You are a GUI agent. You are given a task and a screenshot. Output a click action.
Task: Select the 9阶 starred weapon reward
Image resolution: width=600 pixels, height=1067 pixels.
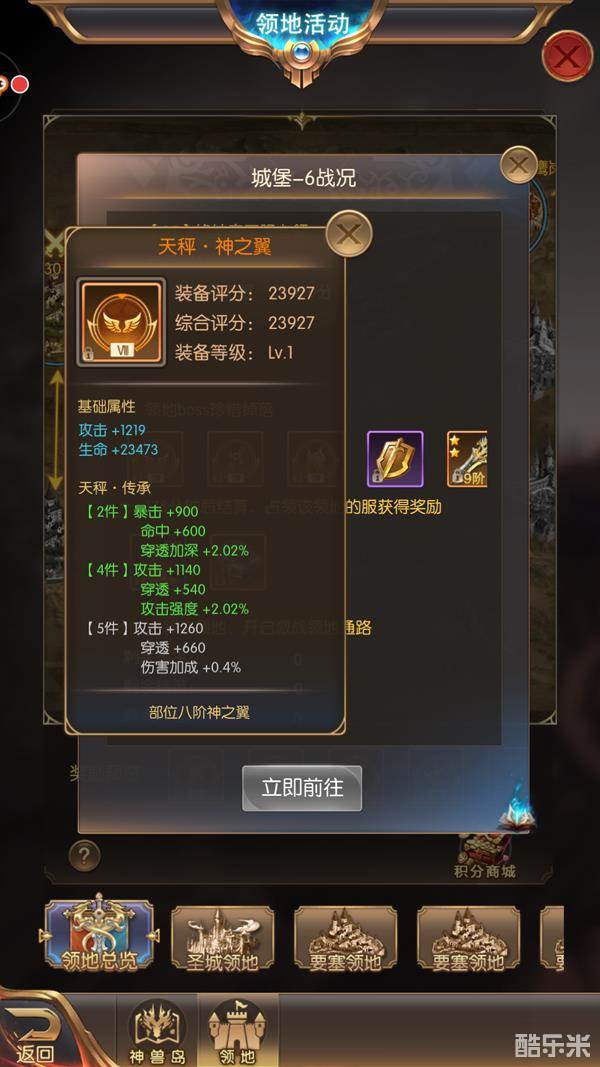point(467,459)
